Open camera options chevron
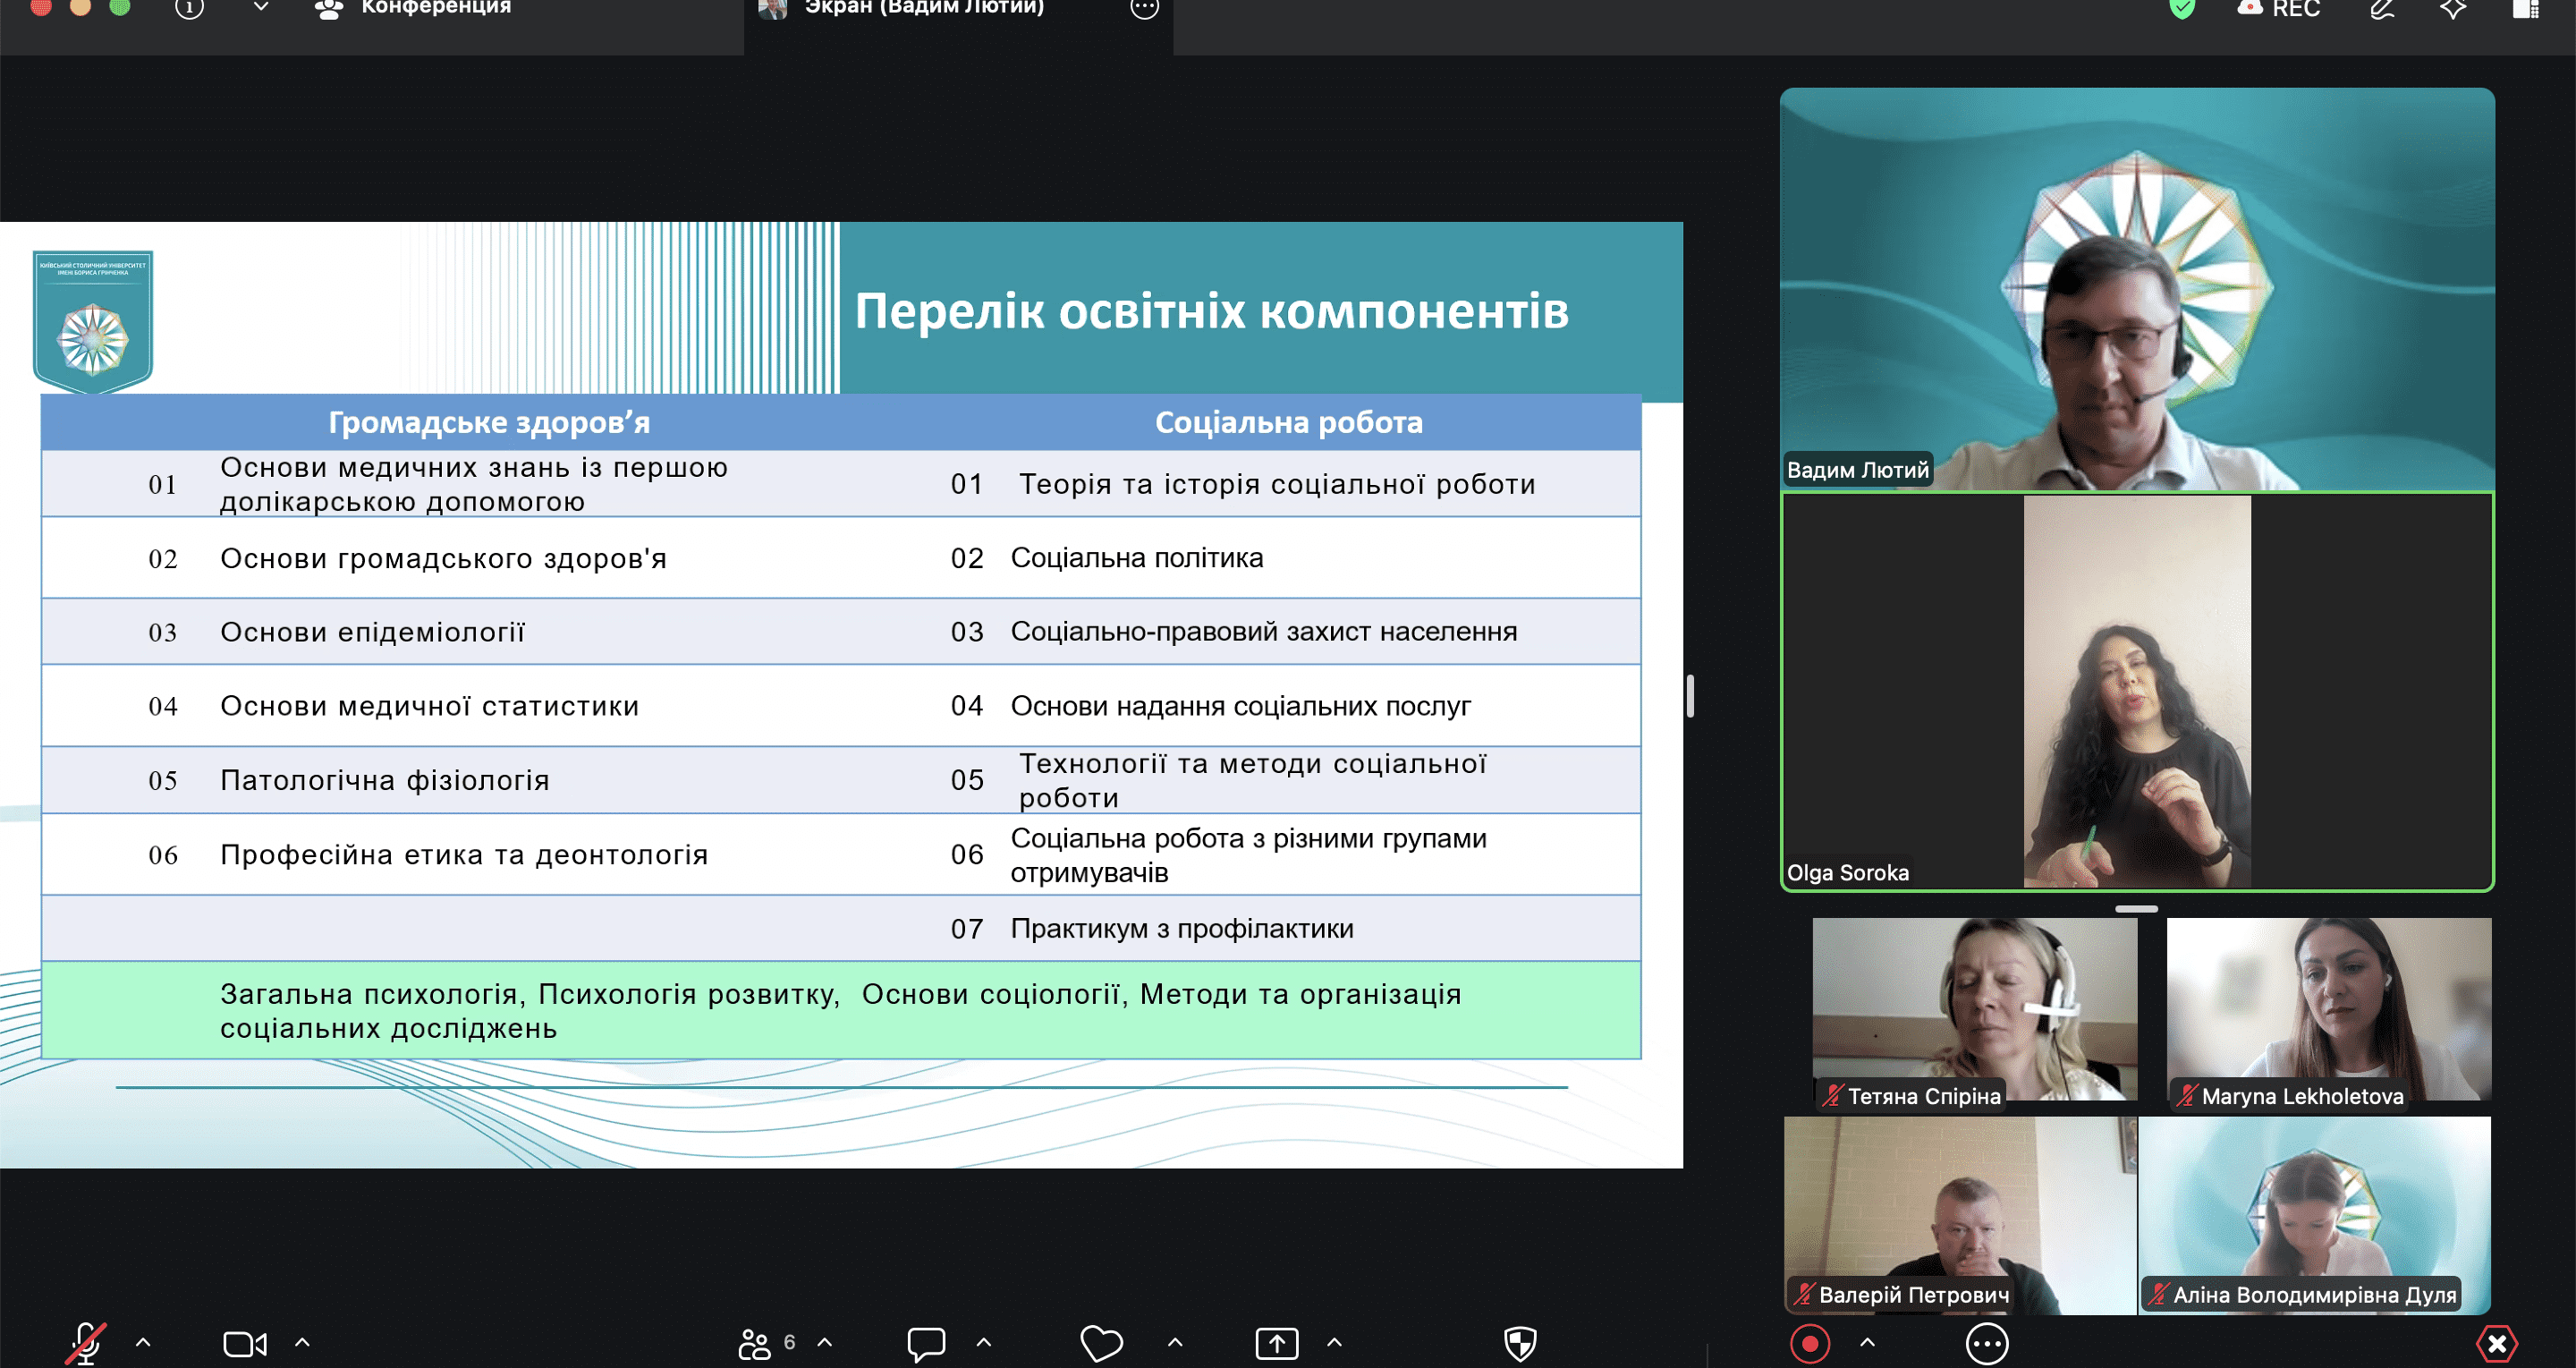Viewport: 2576px width, 1368px height. (x=302, y=1343)
